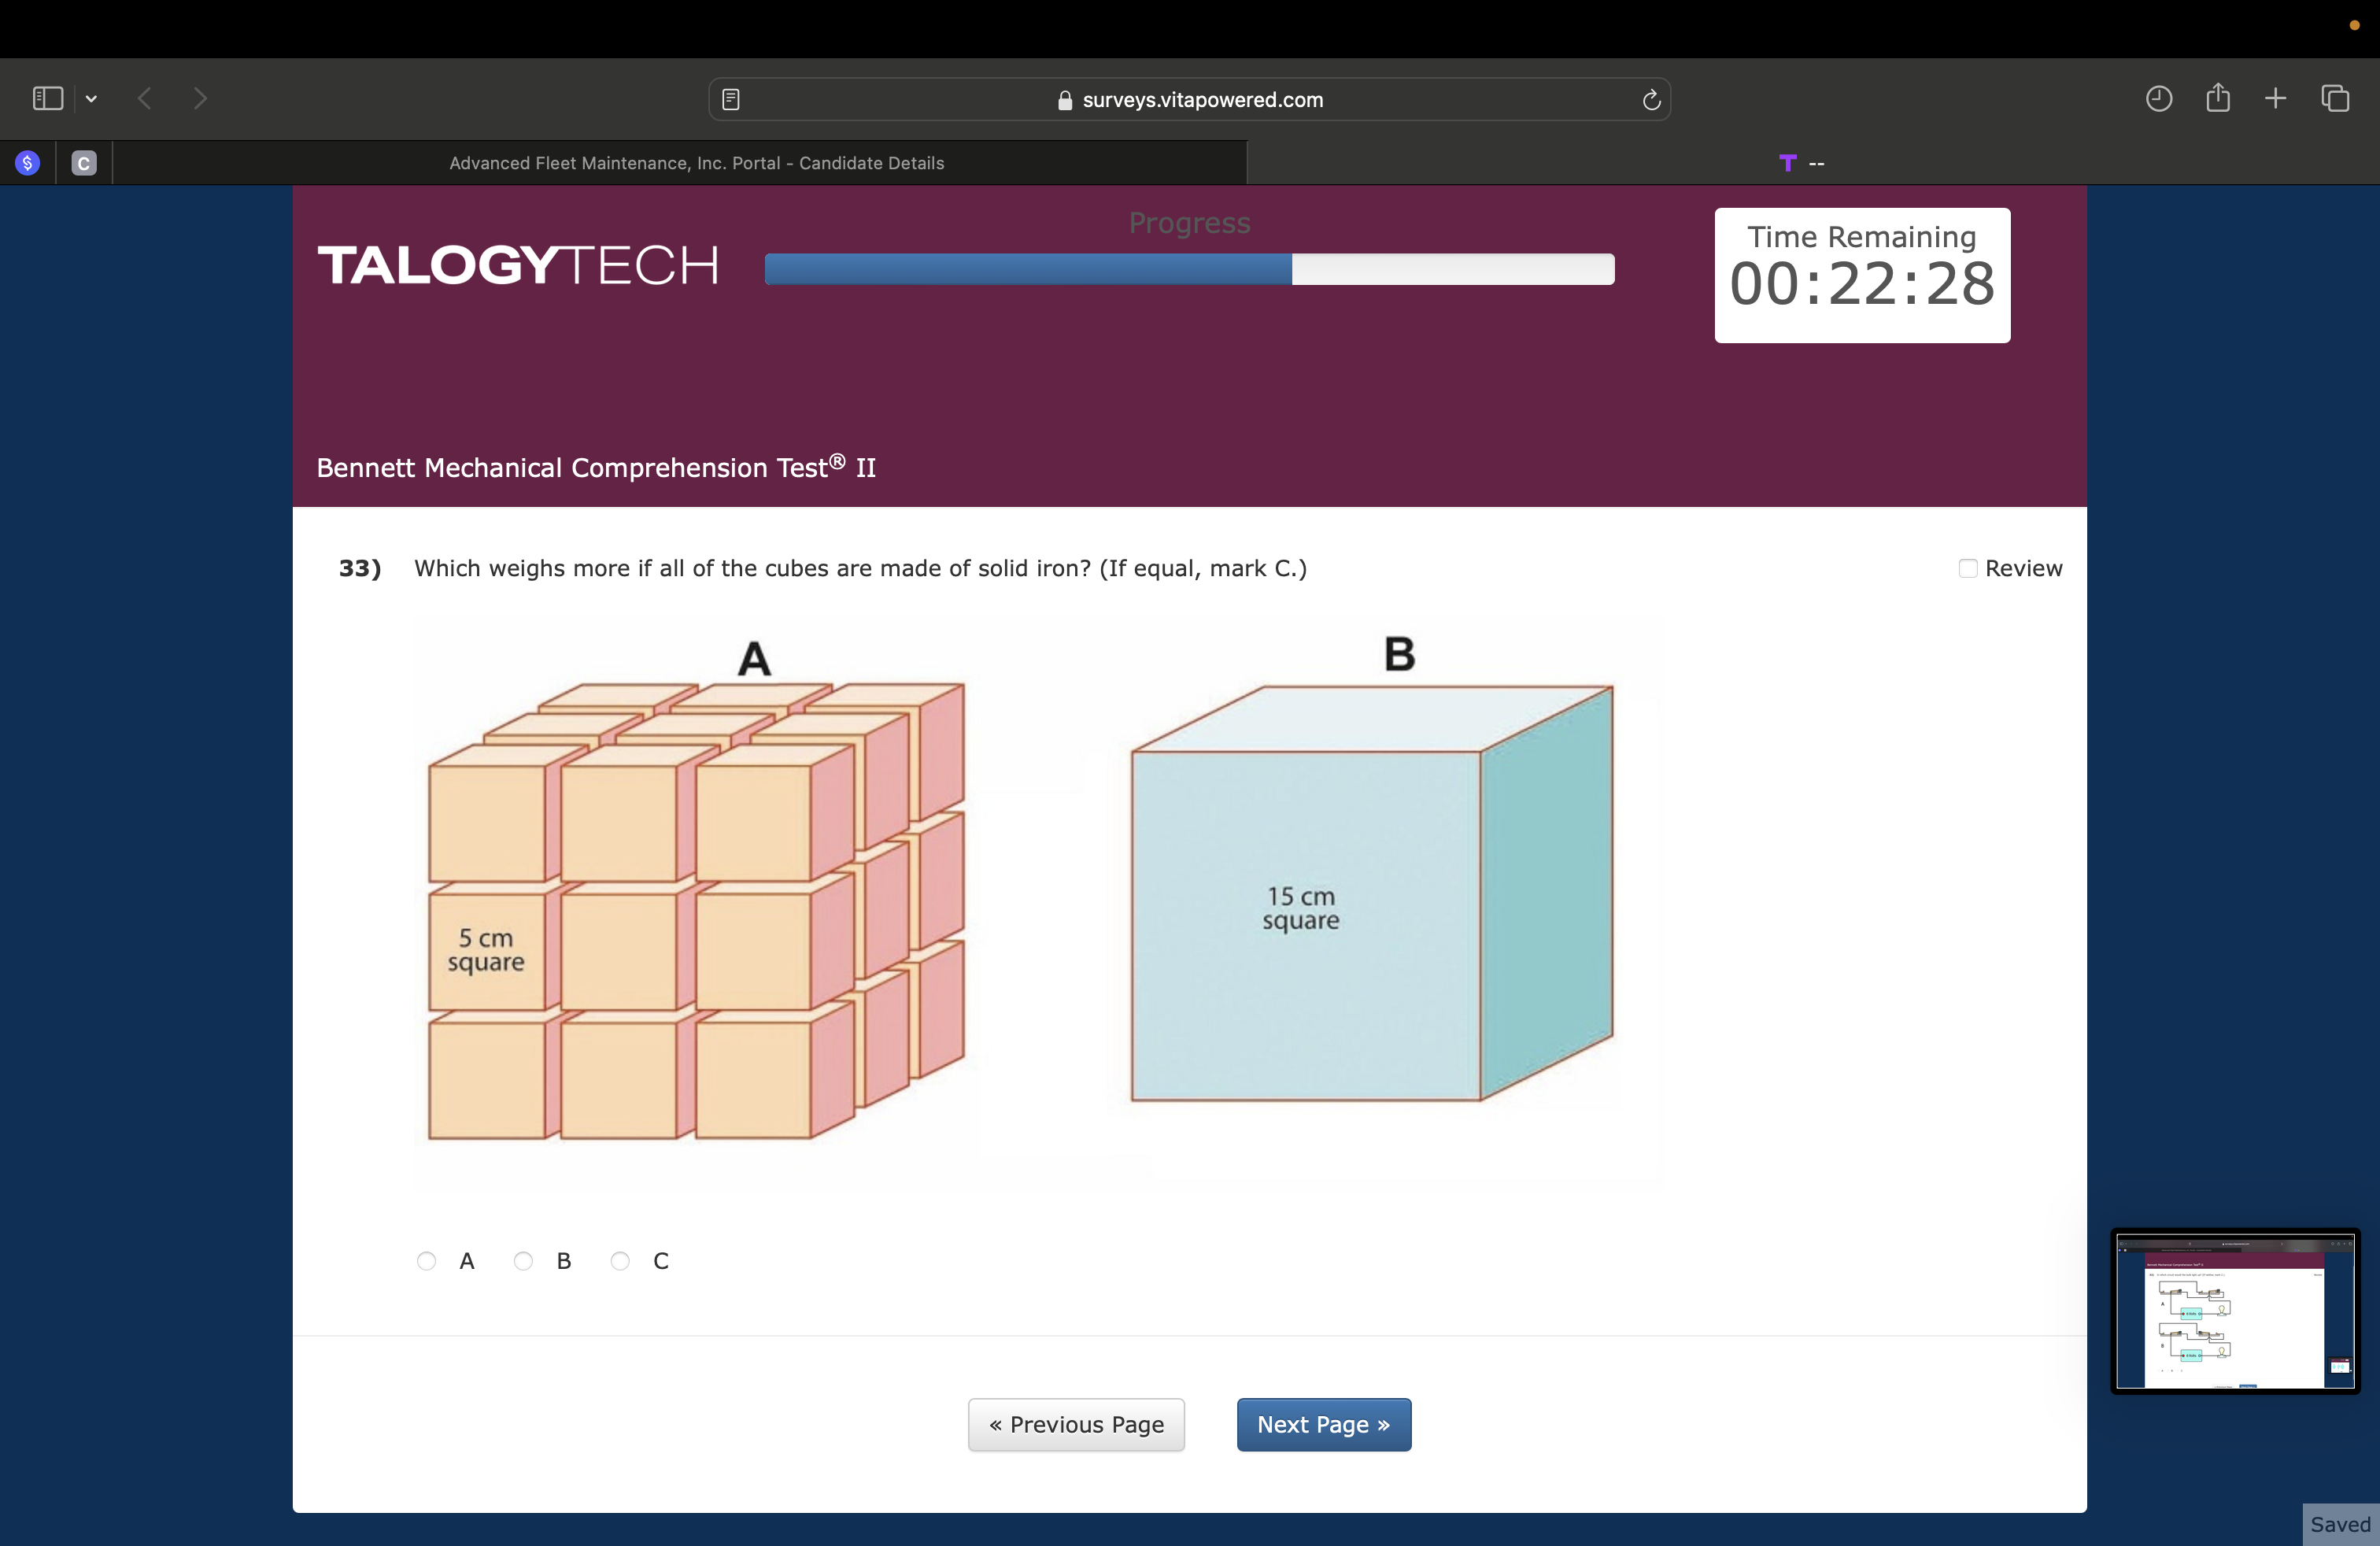This screenshot has width=2380, height=1546.
Task: Click the Share icon in toolbar
Action: click(x=2217, y=97)
